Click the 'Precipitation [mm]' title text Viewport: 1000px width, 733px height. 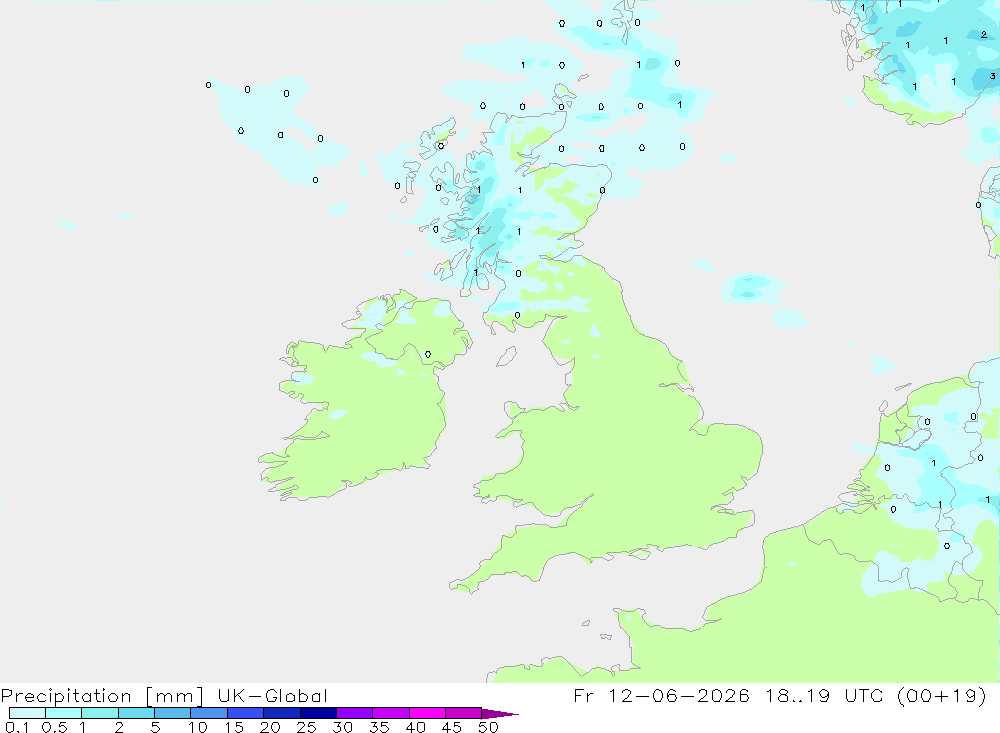coord(102,696)
